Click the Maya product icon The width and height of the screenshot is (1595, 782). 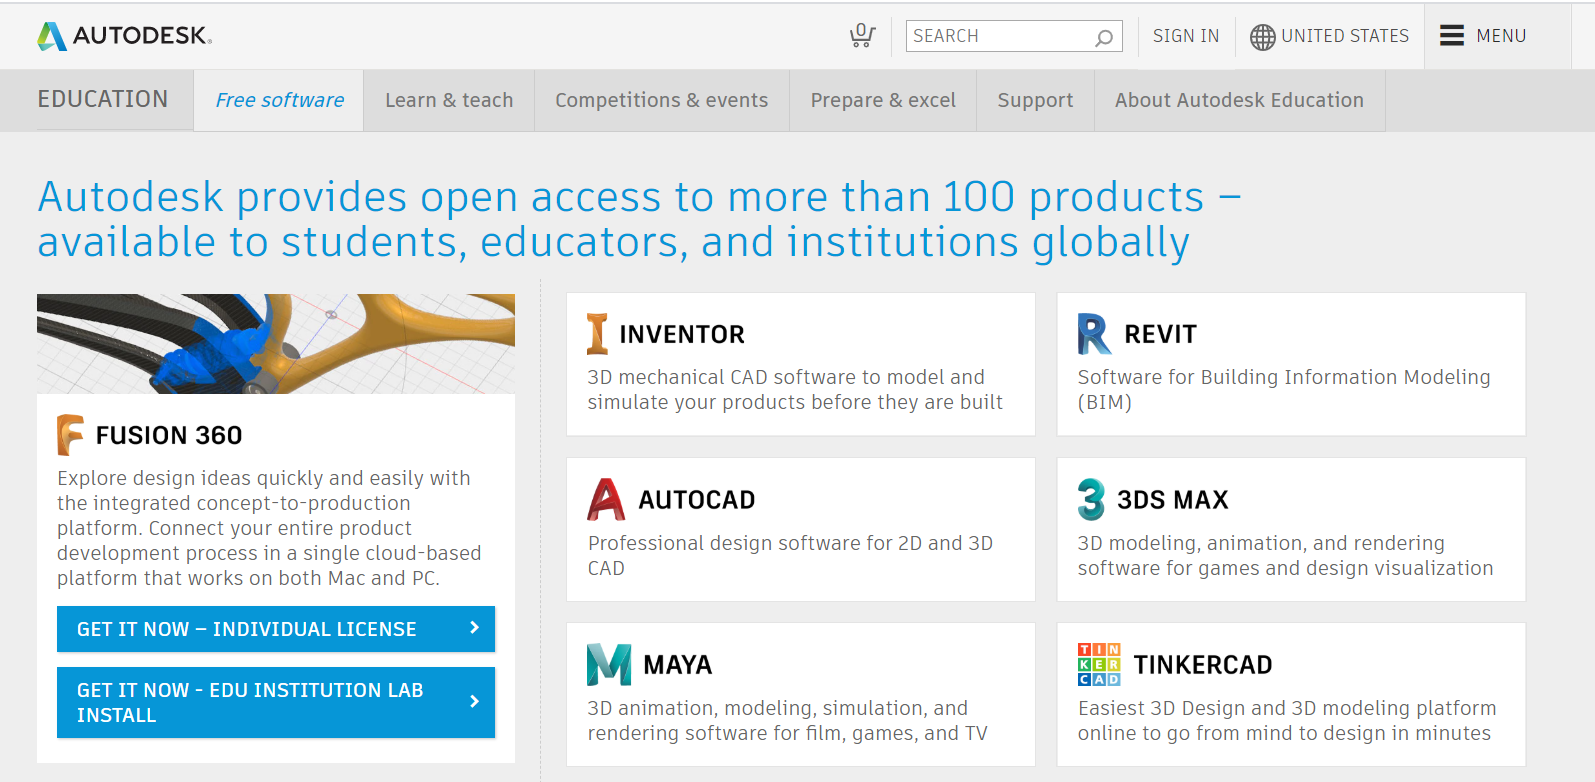pos(609,665)
